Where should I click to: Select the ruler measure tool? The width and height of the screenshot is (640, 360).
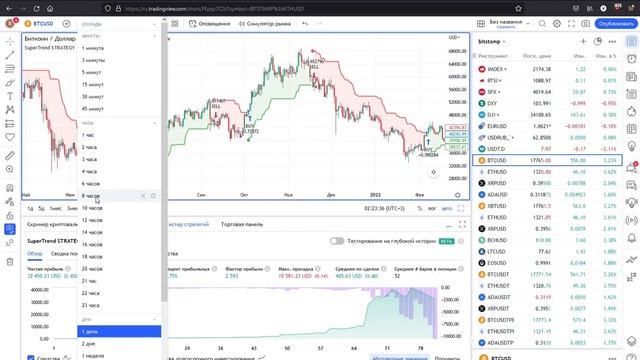tap(10, 156)
